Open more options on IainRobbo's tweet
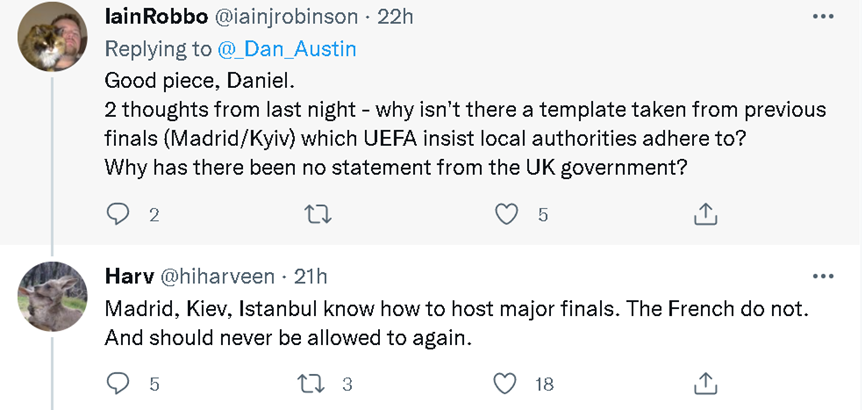The image size is (865, 410). click(x=823, y=17)
